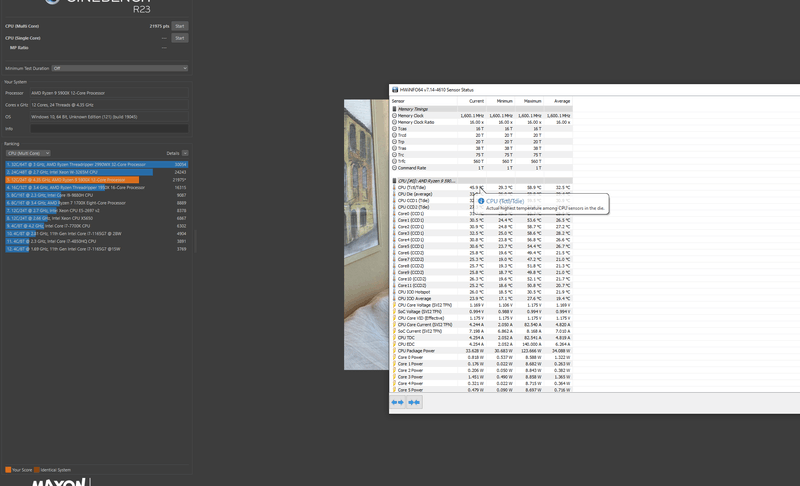800x486 pixels.
Task: Click the thermometer icon beside CPU (Tctl/Tdie)
Action: click(x=394, y=188)
